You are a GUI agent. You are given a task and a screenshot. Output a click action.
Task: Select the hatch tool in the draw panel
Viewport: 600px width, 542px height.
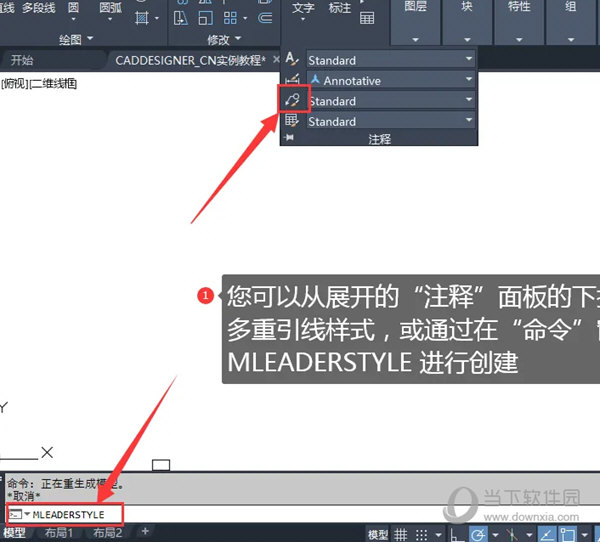click(142, 18)
